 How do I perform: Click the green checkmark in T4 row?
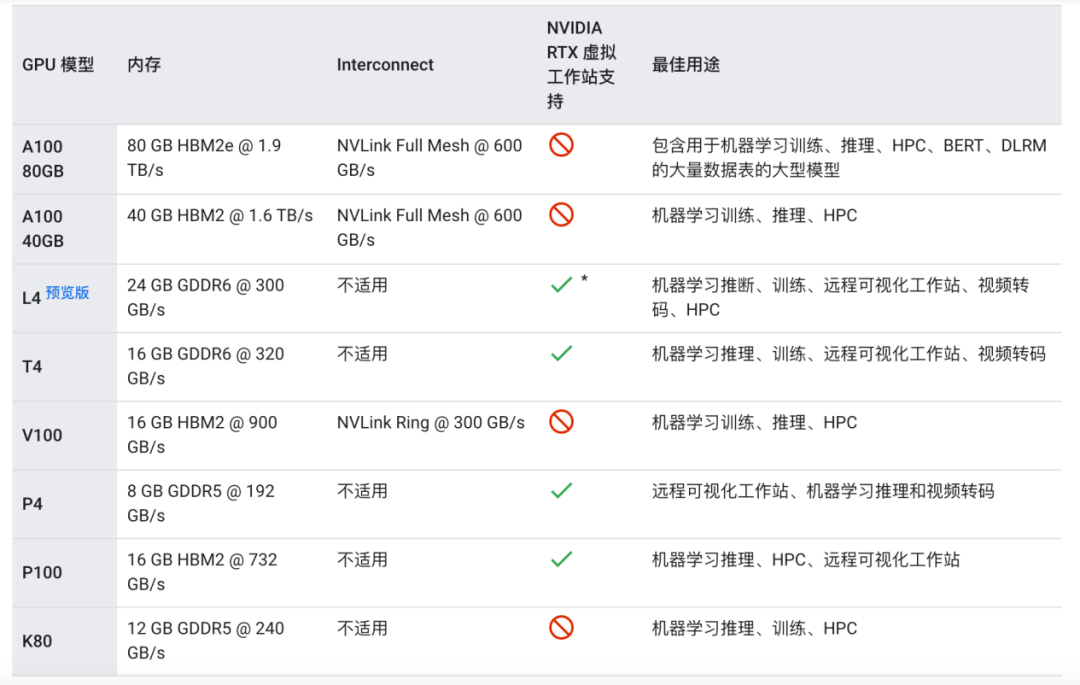pyautogui.click(x=561, y=353)
